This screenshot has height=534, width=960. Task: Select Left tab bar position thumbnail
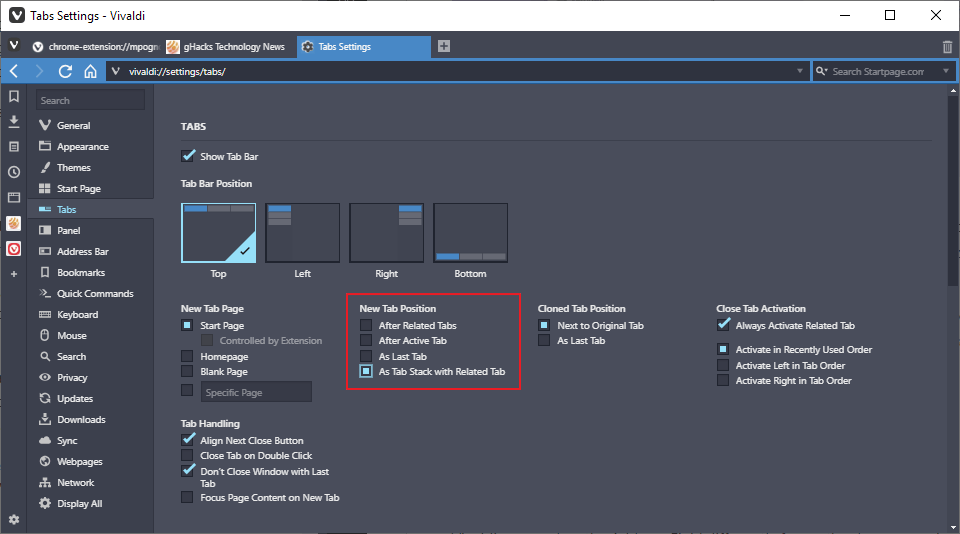(302, 233)
